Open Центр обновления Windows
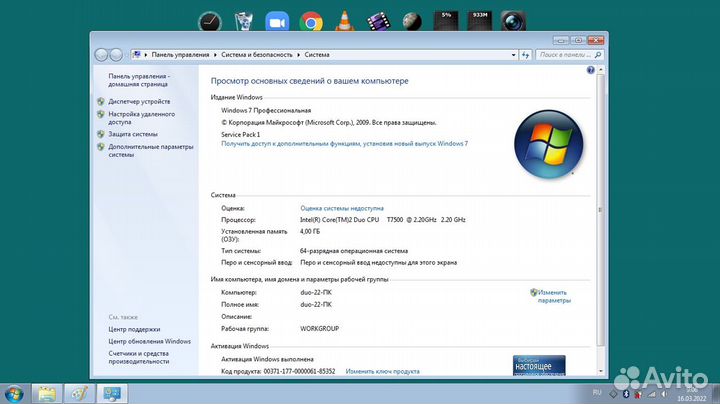This screenshot has height=404, width=720. pos(149,342)
